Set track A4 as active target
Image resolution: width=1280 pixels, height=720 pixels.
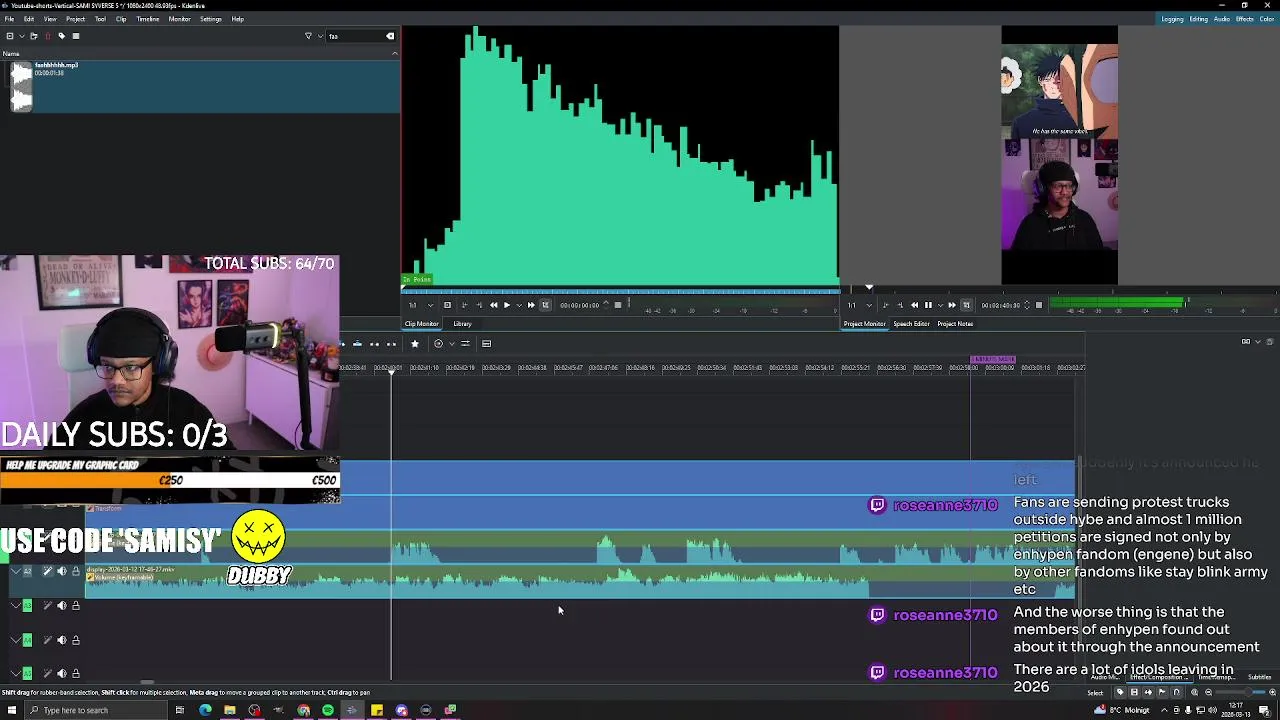pyautogui.click(x=27, y=640)
